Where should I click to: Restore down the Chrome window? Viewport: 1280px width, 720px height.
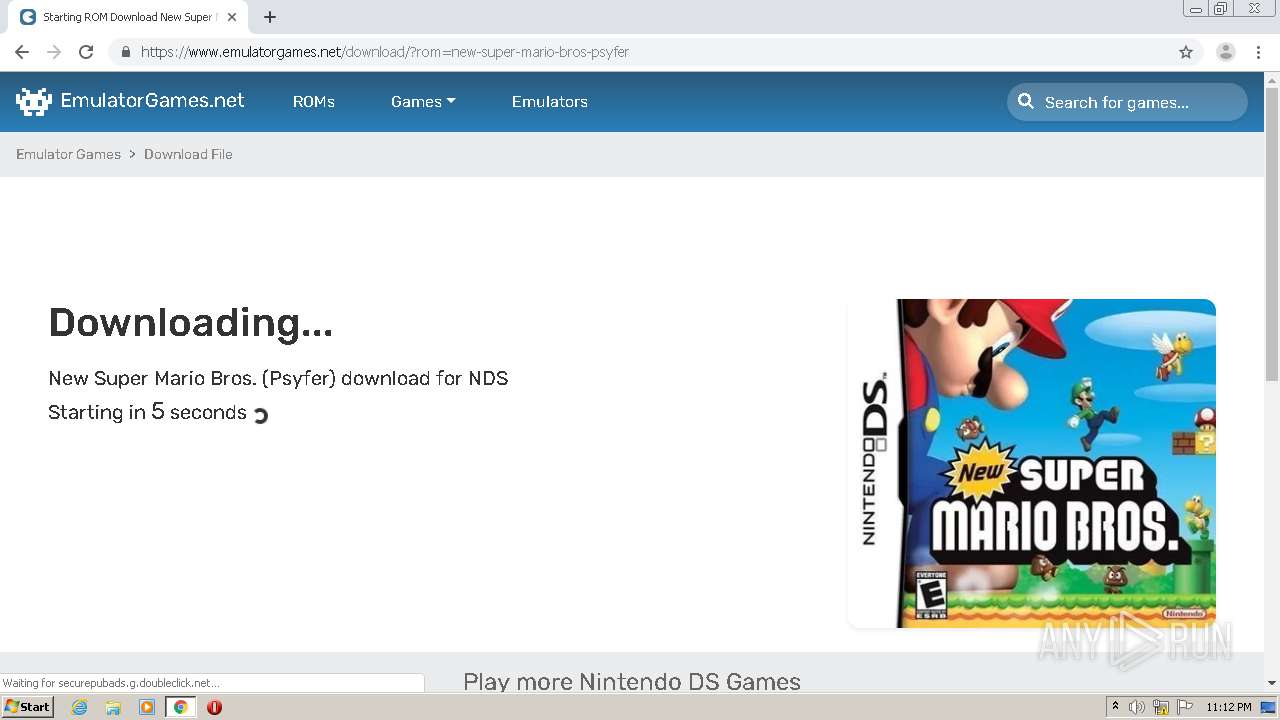click(x=1221, y=9)
